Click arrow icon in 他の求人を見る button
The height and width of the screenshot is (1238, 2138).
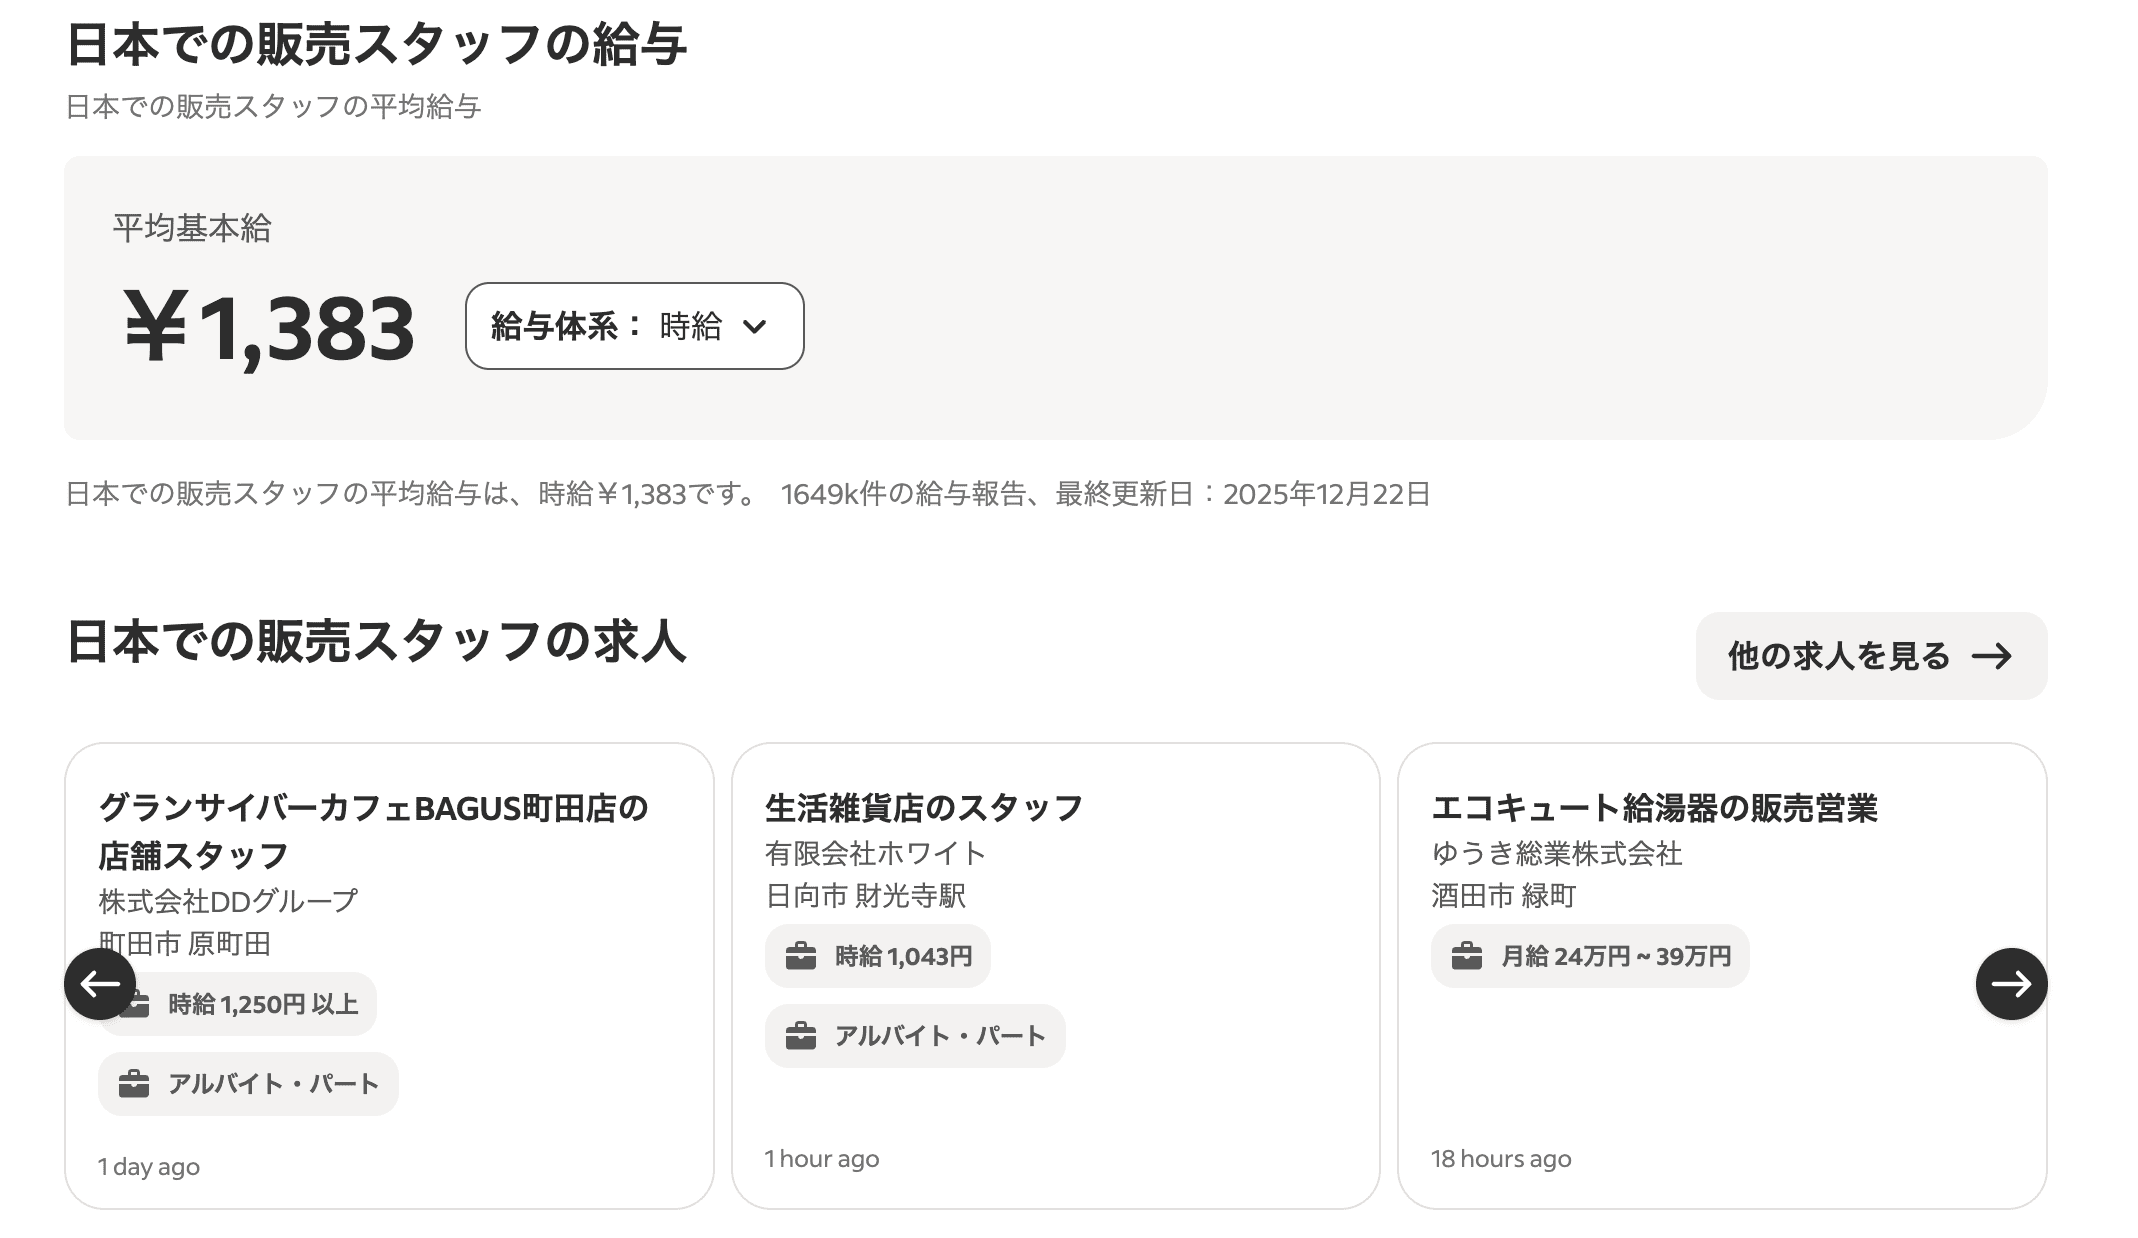[1991, 657]
